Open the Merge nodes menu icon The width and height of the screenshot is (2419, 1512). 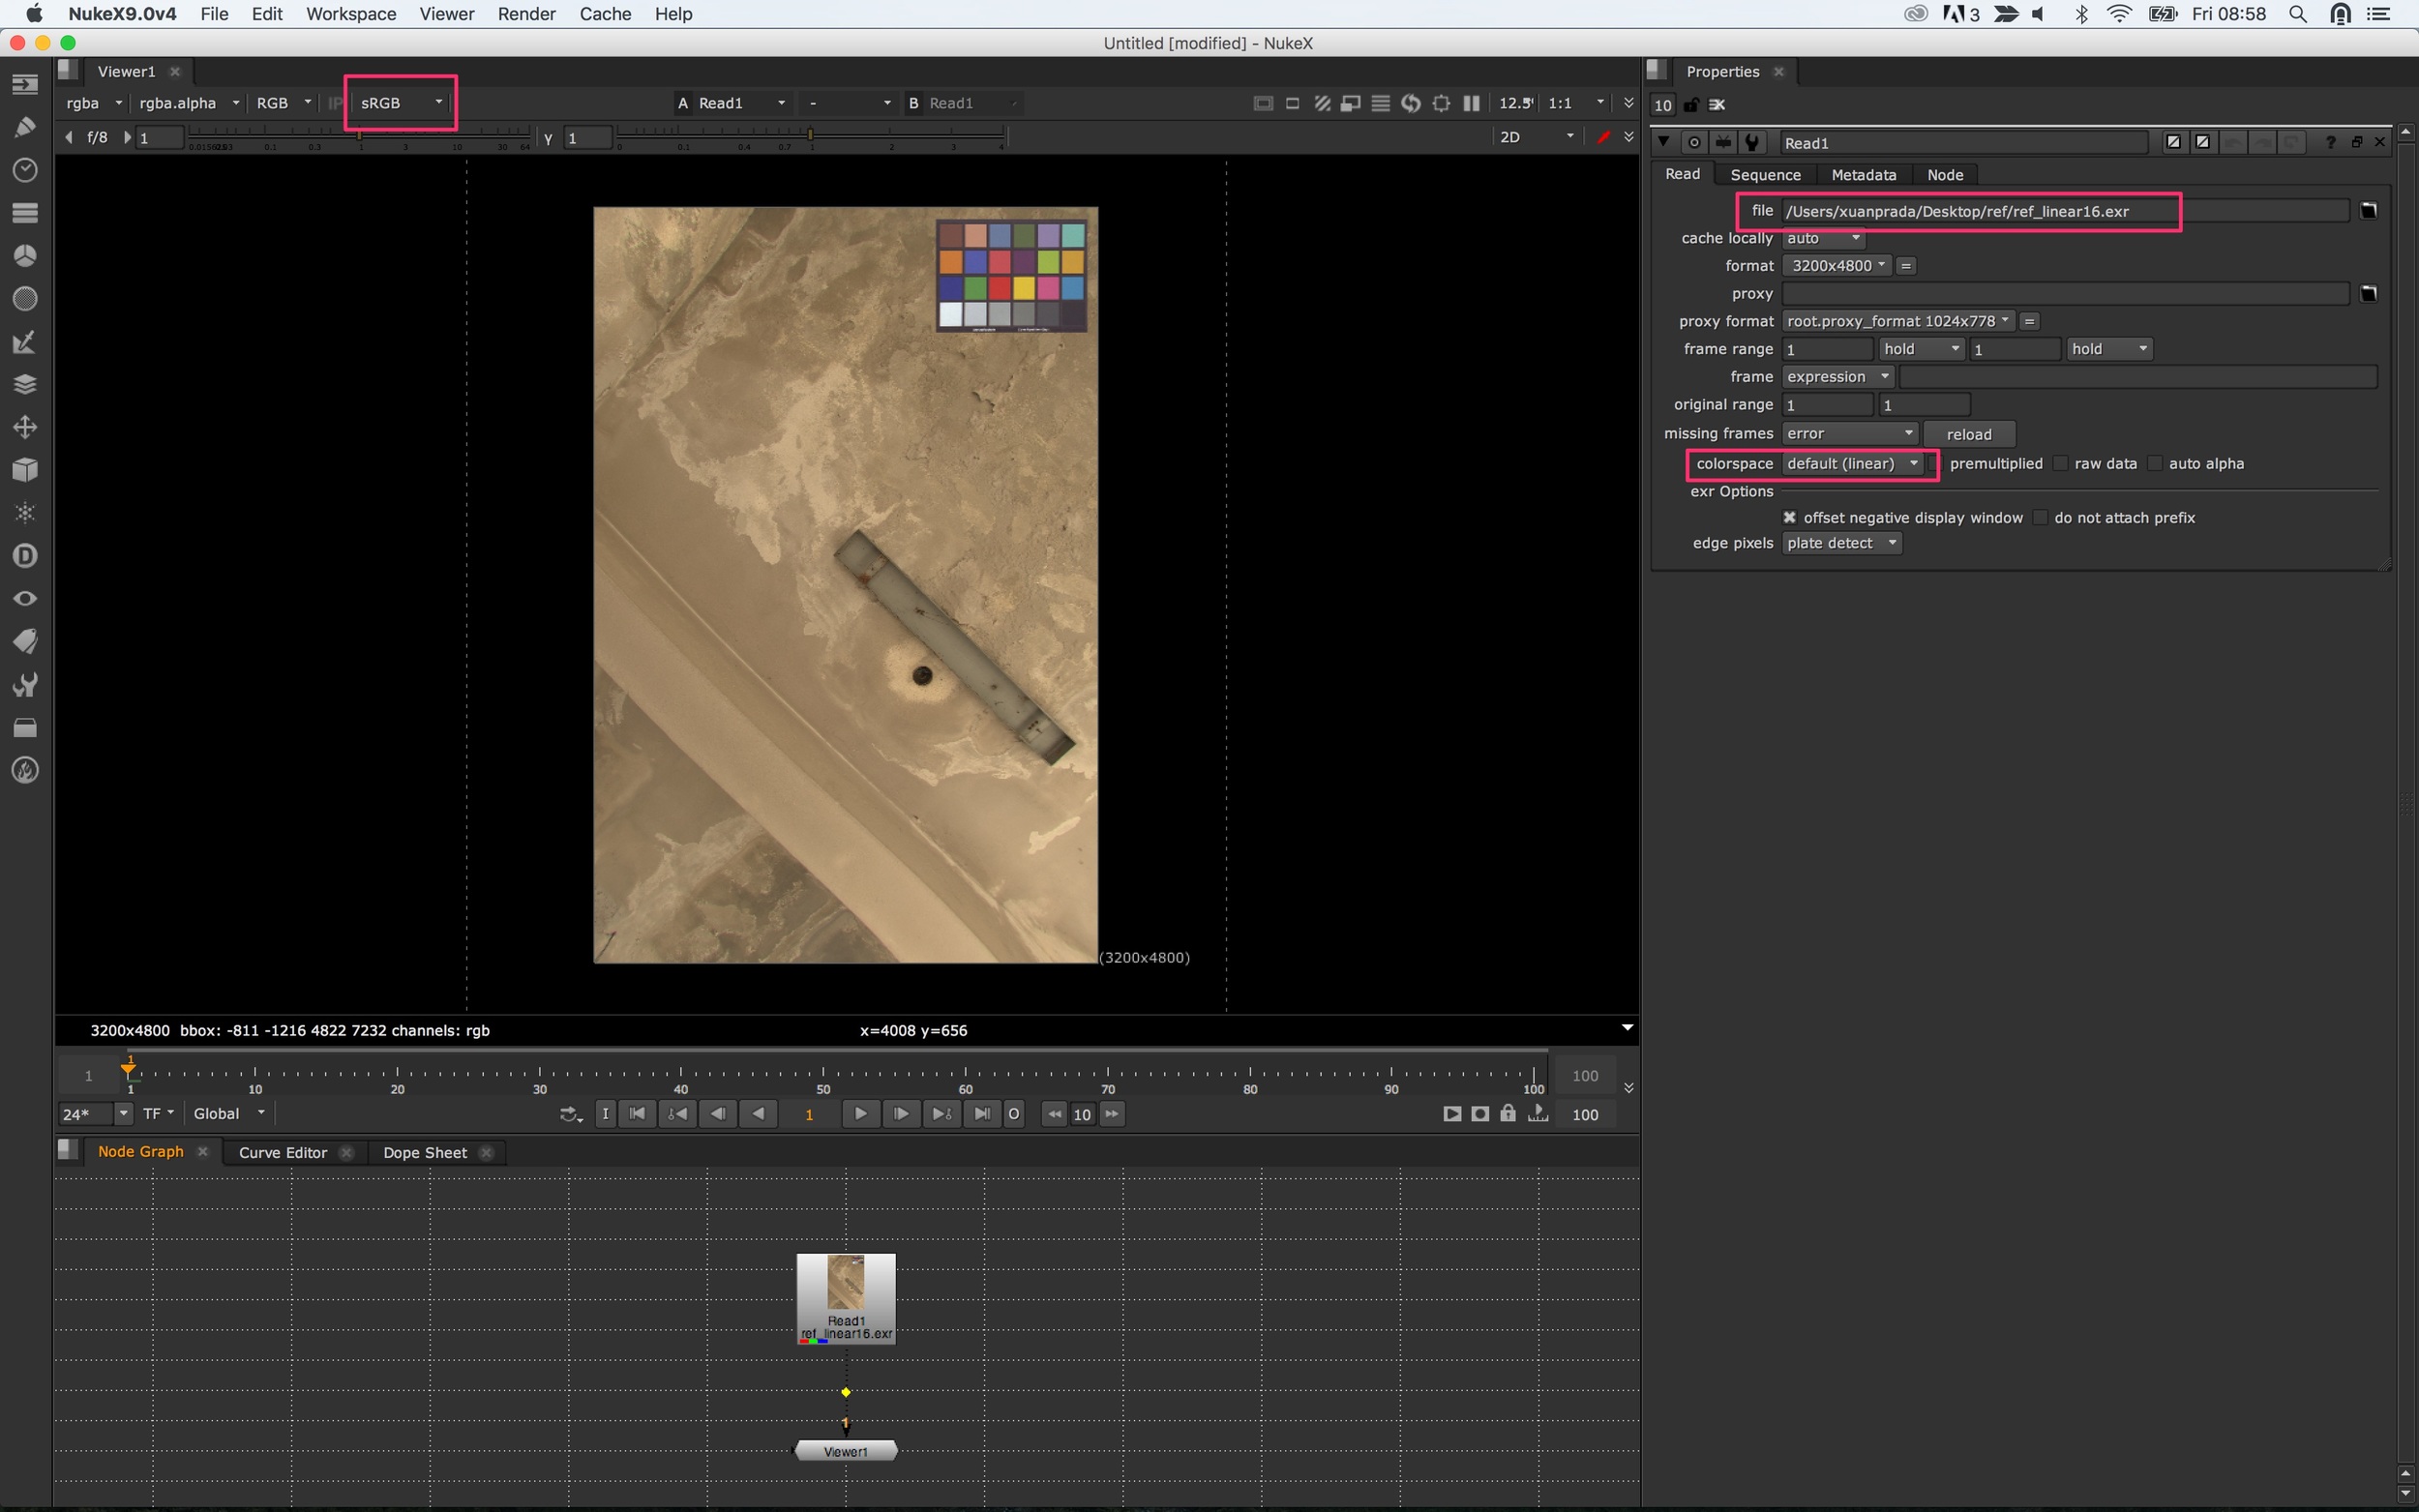coord(25,384)
